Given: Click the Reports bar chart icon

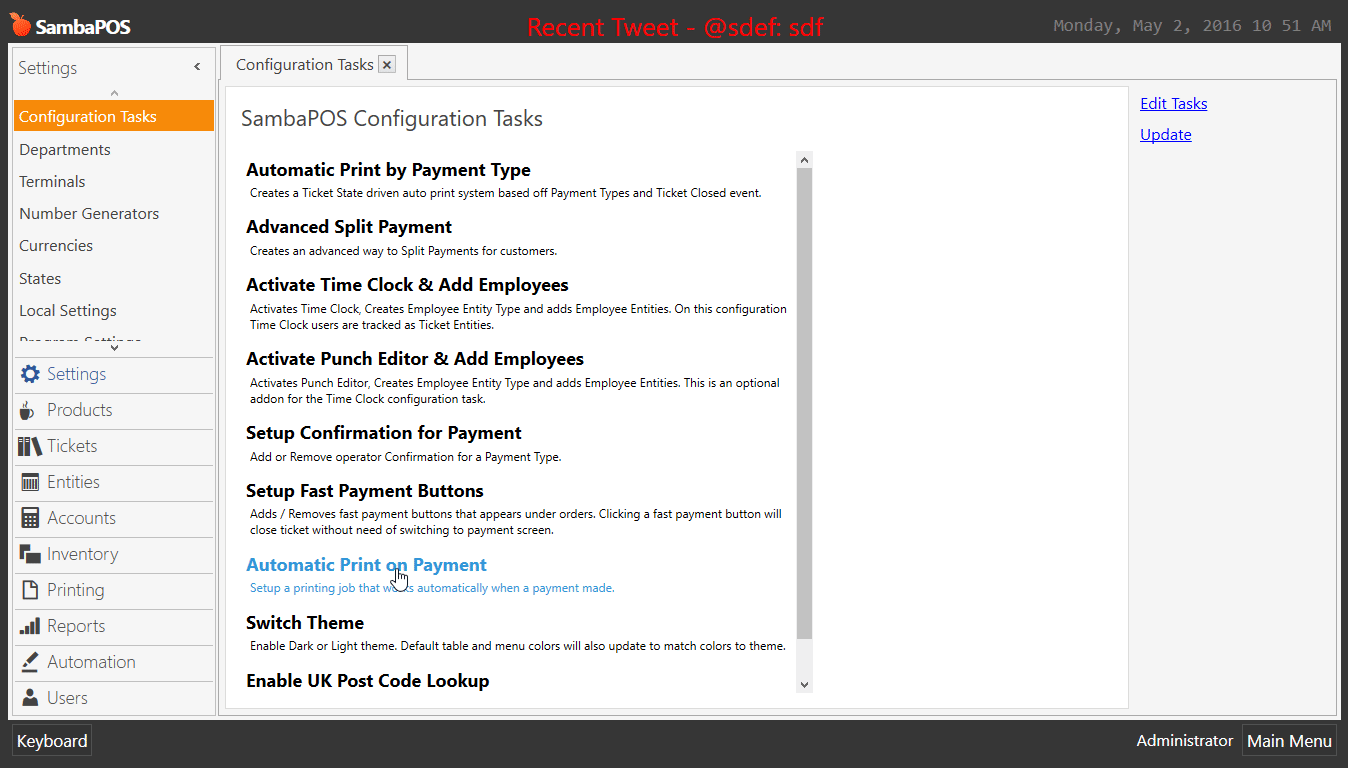Looking at the screenshot, I should click(x=30, y=626).
